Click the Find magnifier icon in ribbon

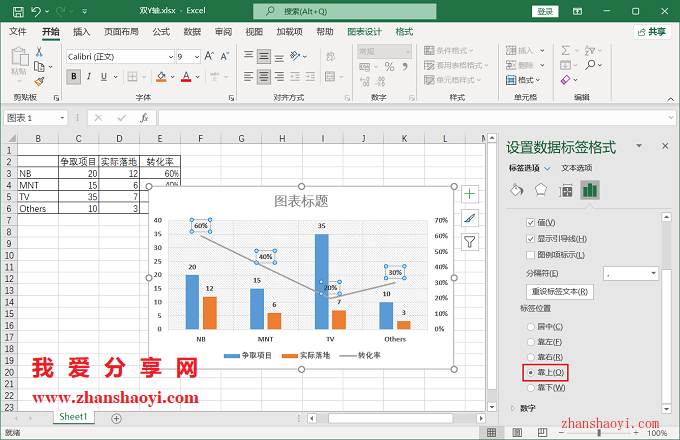click(590, 65)
